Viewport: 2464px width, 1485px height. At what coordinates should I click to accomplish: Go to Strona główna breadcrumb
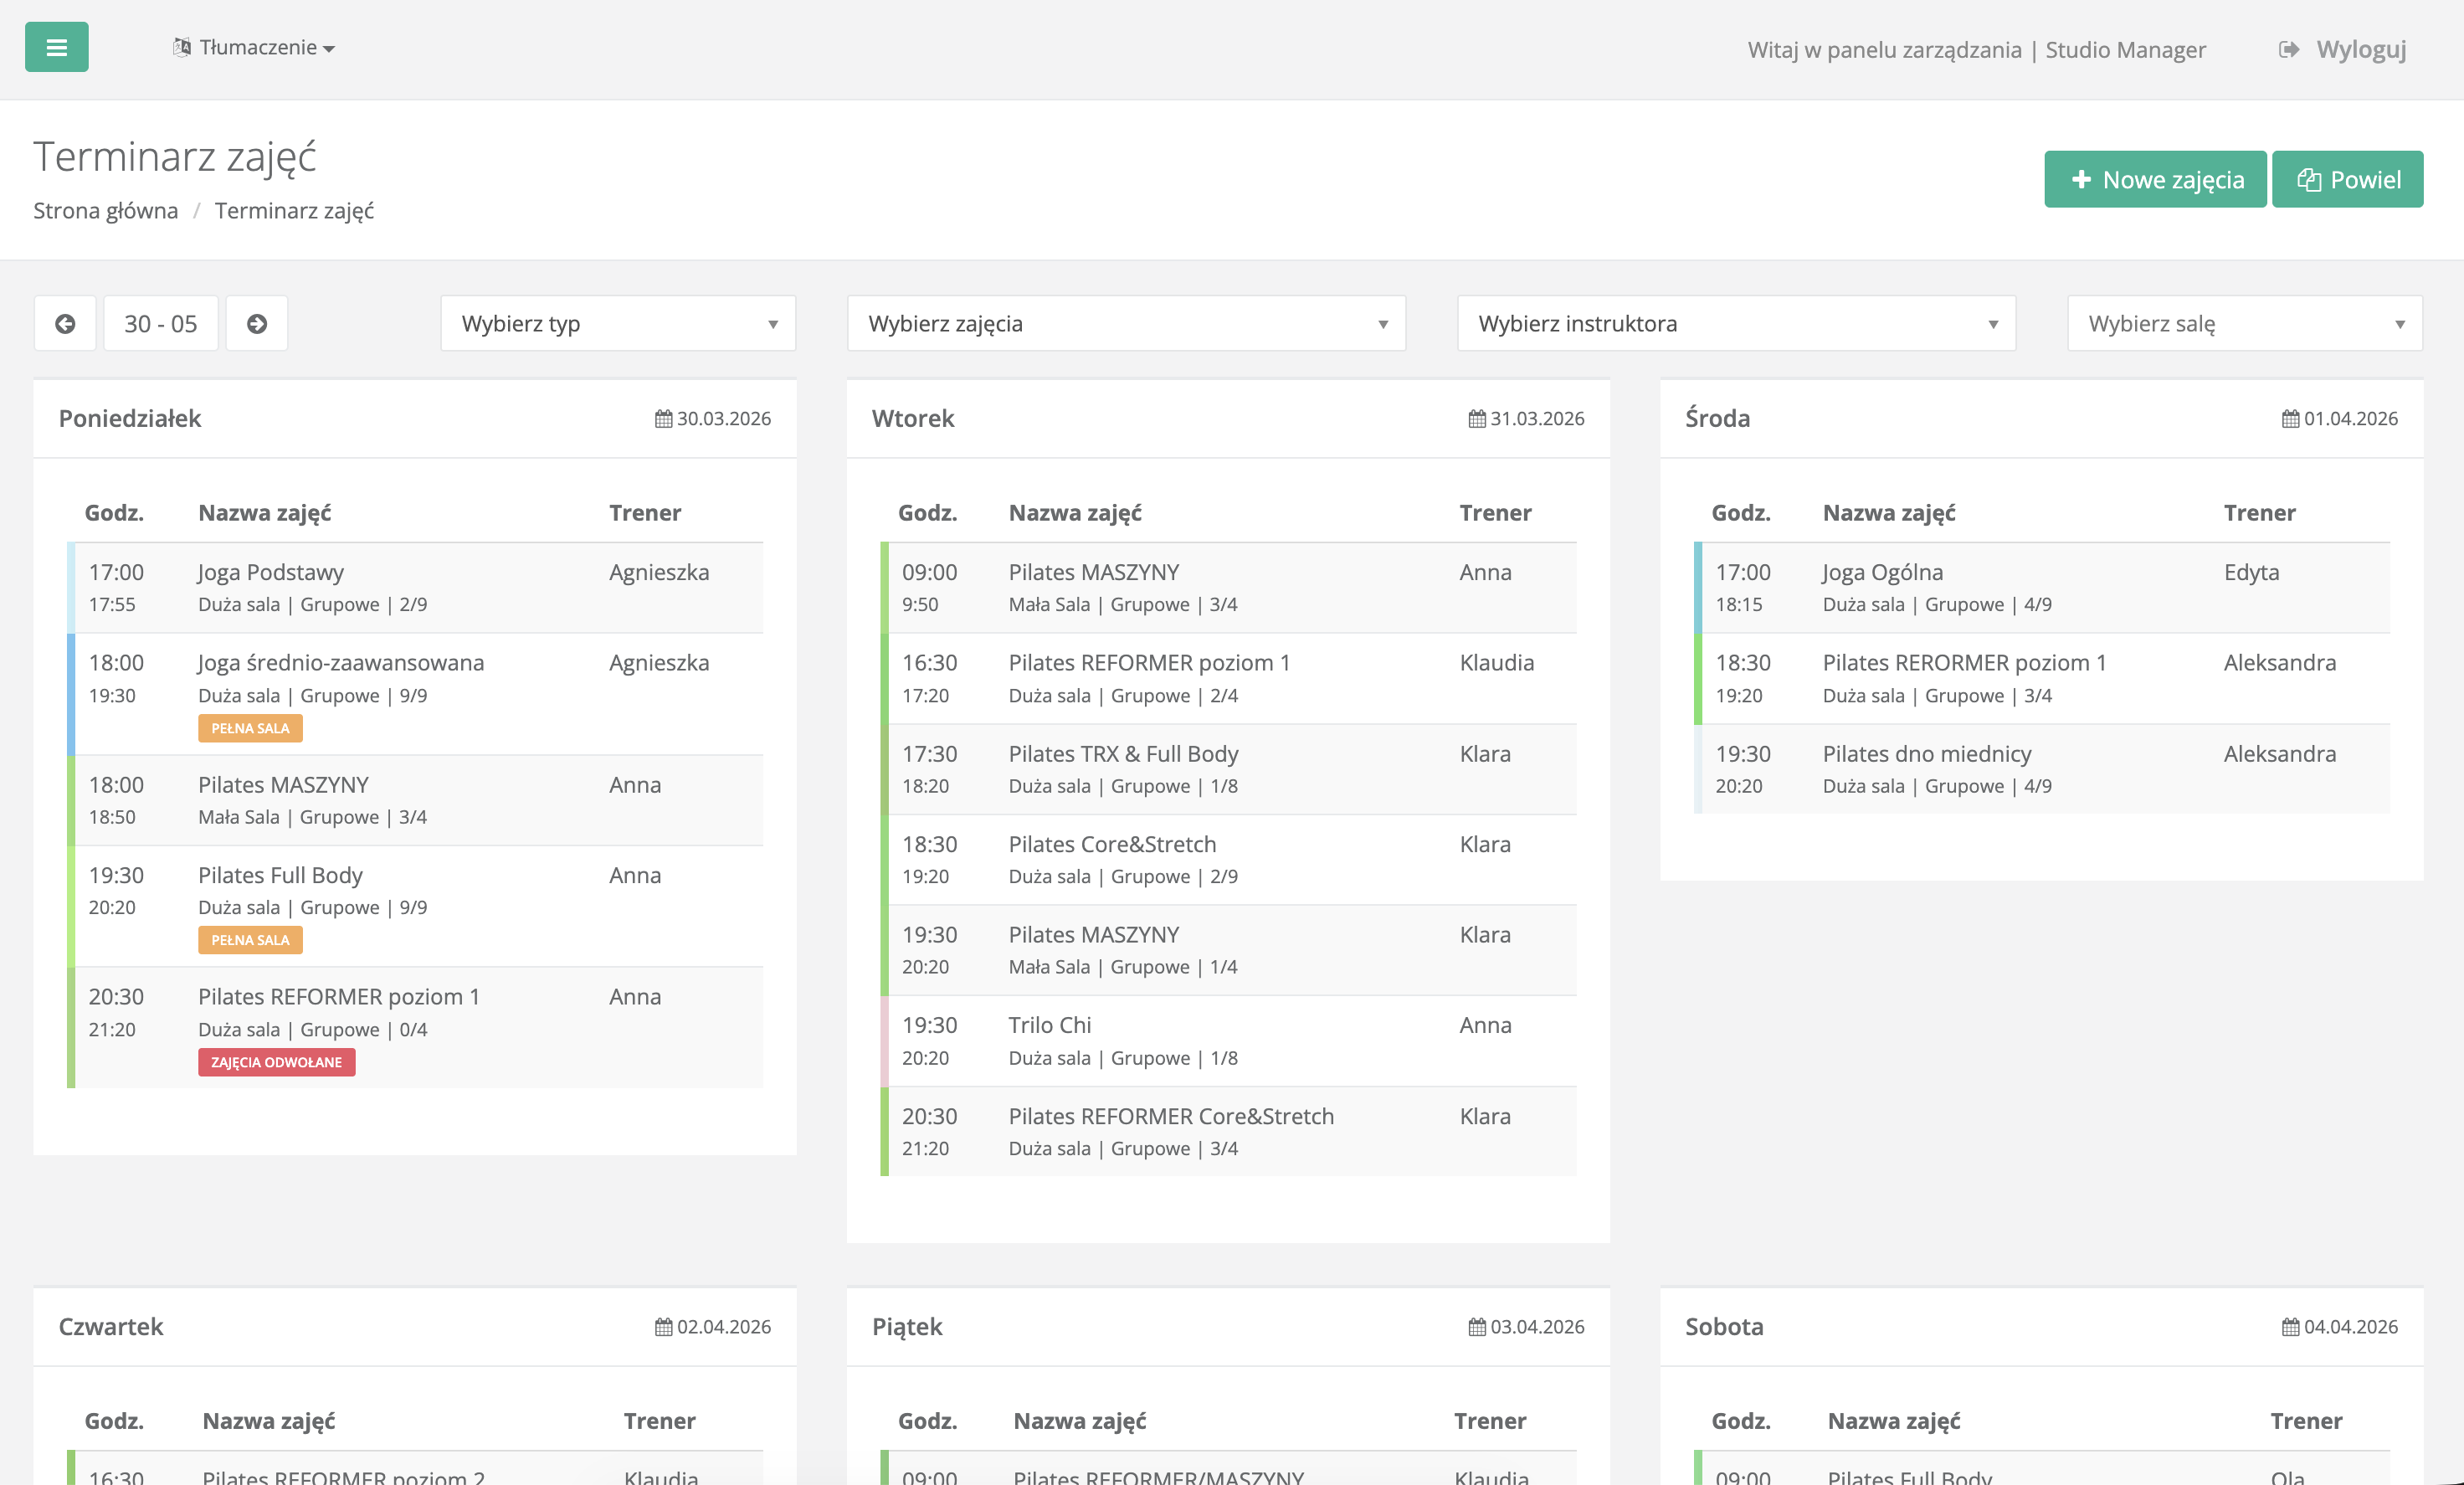pyautogui.click(x=106, y=210)
